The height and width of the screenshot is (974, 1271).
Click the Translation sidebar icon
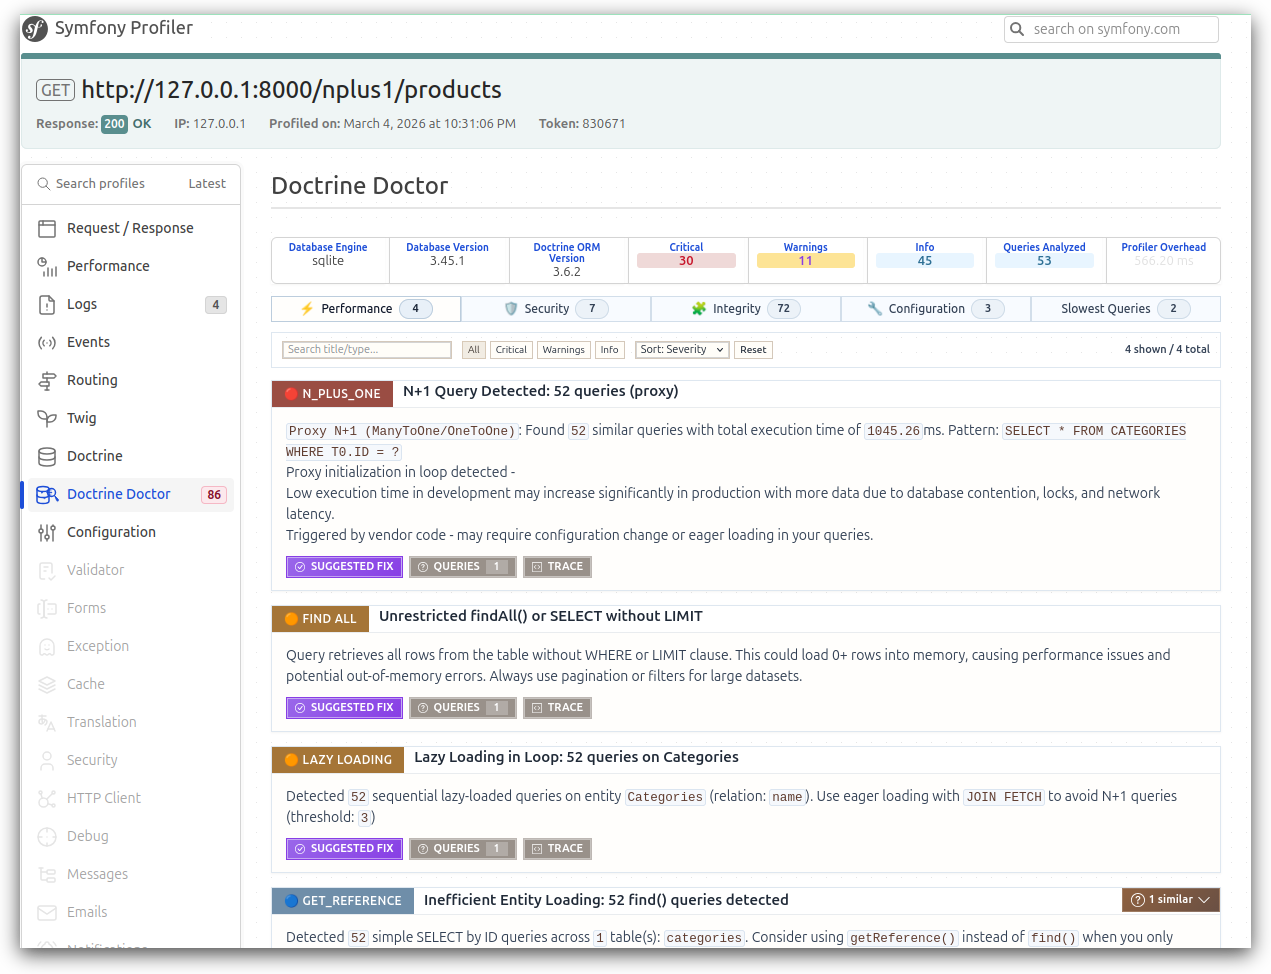point(47,722)
